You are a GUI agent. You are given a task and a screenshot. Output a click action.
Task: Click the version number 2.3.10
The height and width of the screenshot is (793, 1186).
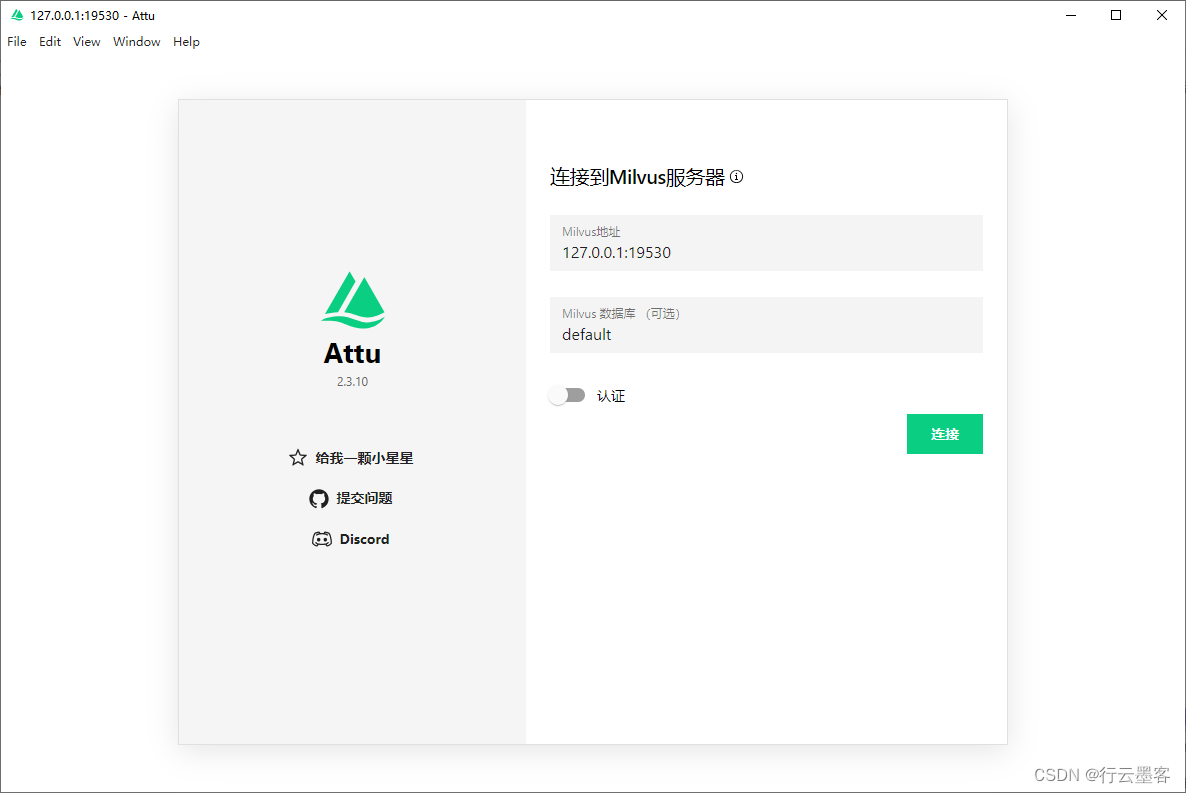tap(352, 381)
